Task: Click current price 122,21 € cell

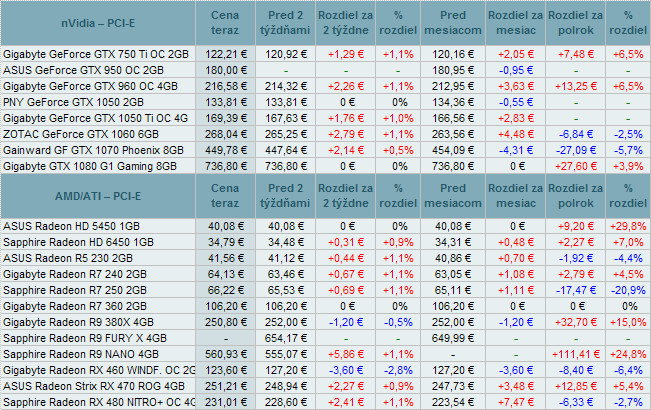Action: coord(225,54)
